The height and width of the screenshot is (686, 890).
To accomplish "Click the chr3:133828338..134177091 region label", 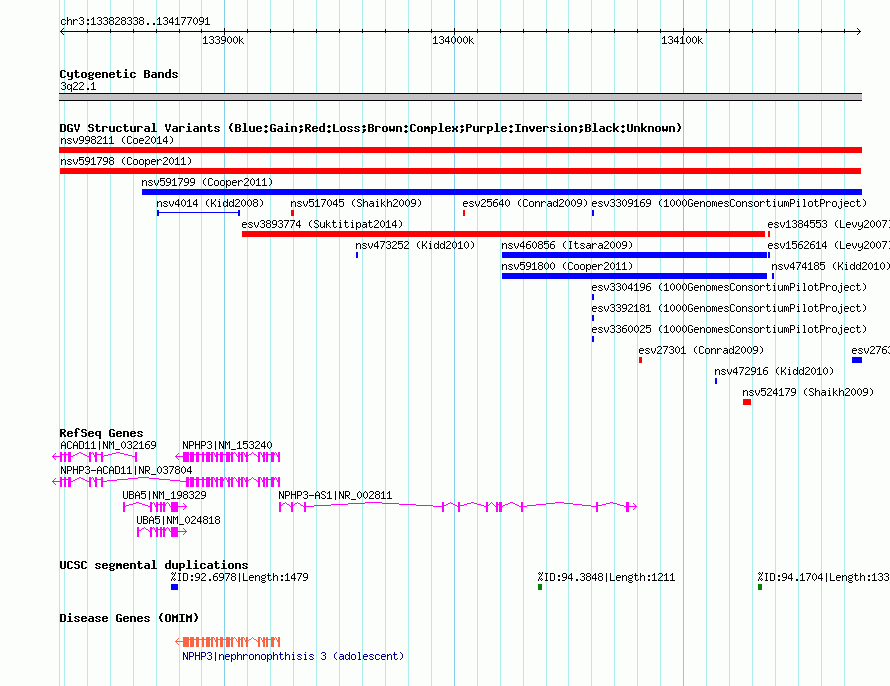I will pyautogui.click(x=135, y=21).
